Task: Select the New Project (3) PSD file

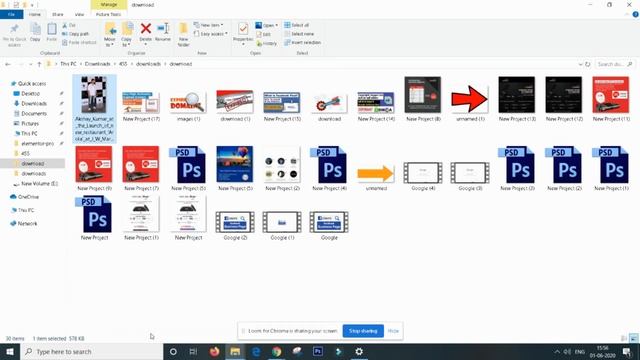Action: [517, 165]
